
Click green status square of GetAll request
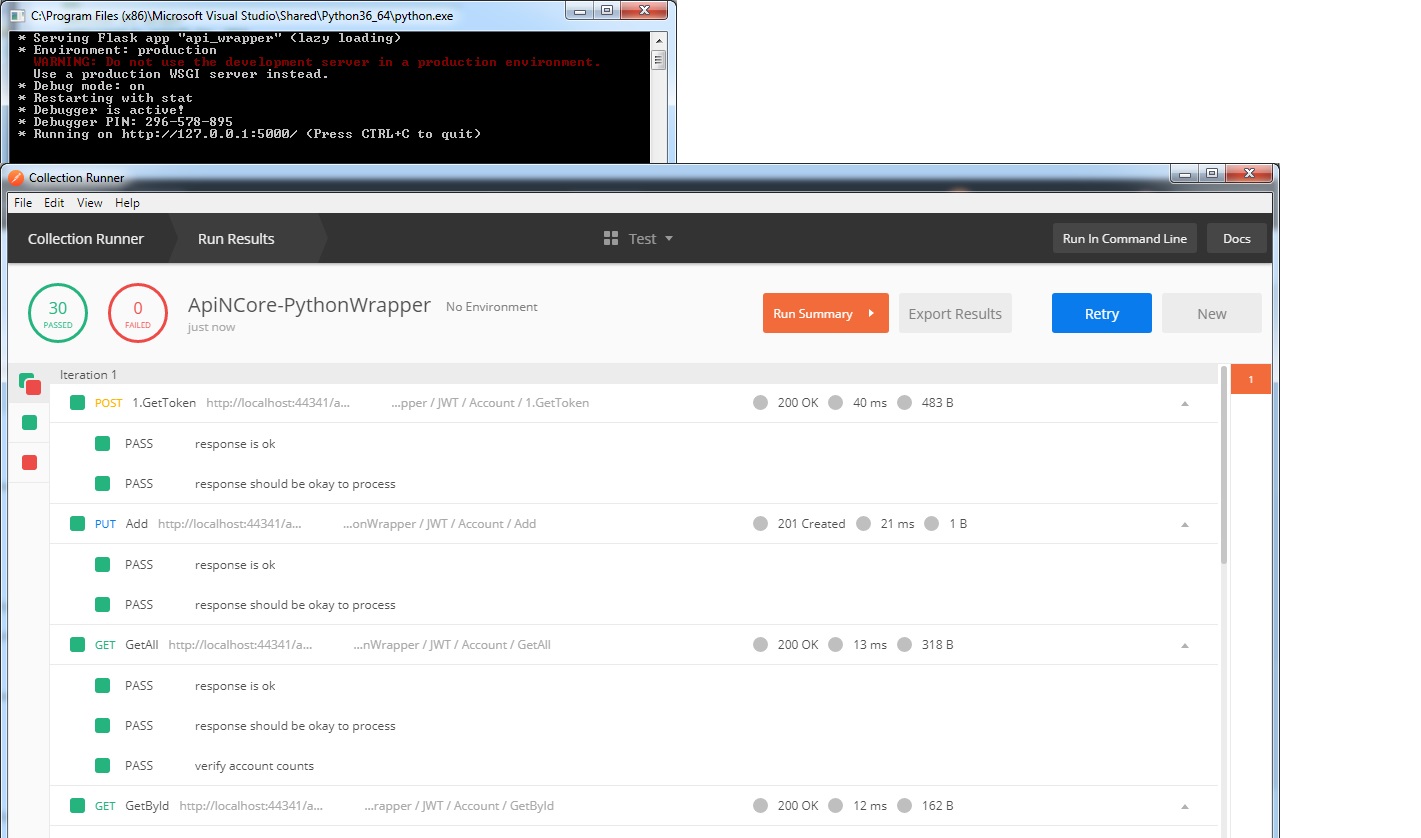coord(77,645)
